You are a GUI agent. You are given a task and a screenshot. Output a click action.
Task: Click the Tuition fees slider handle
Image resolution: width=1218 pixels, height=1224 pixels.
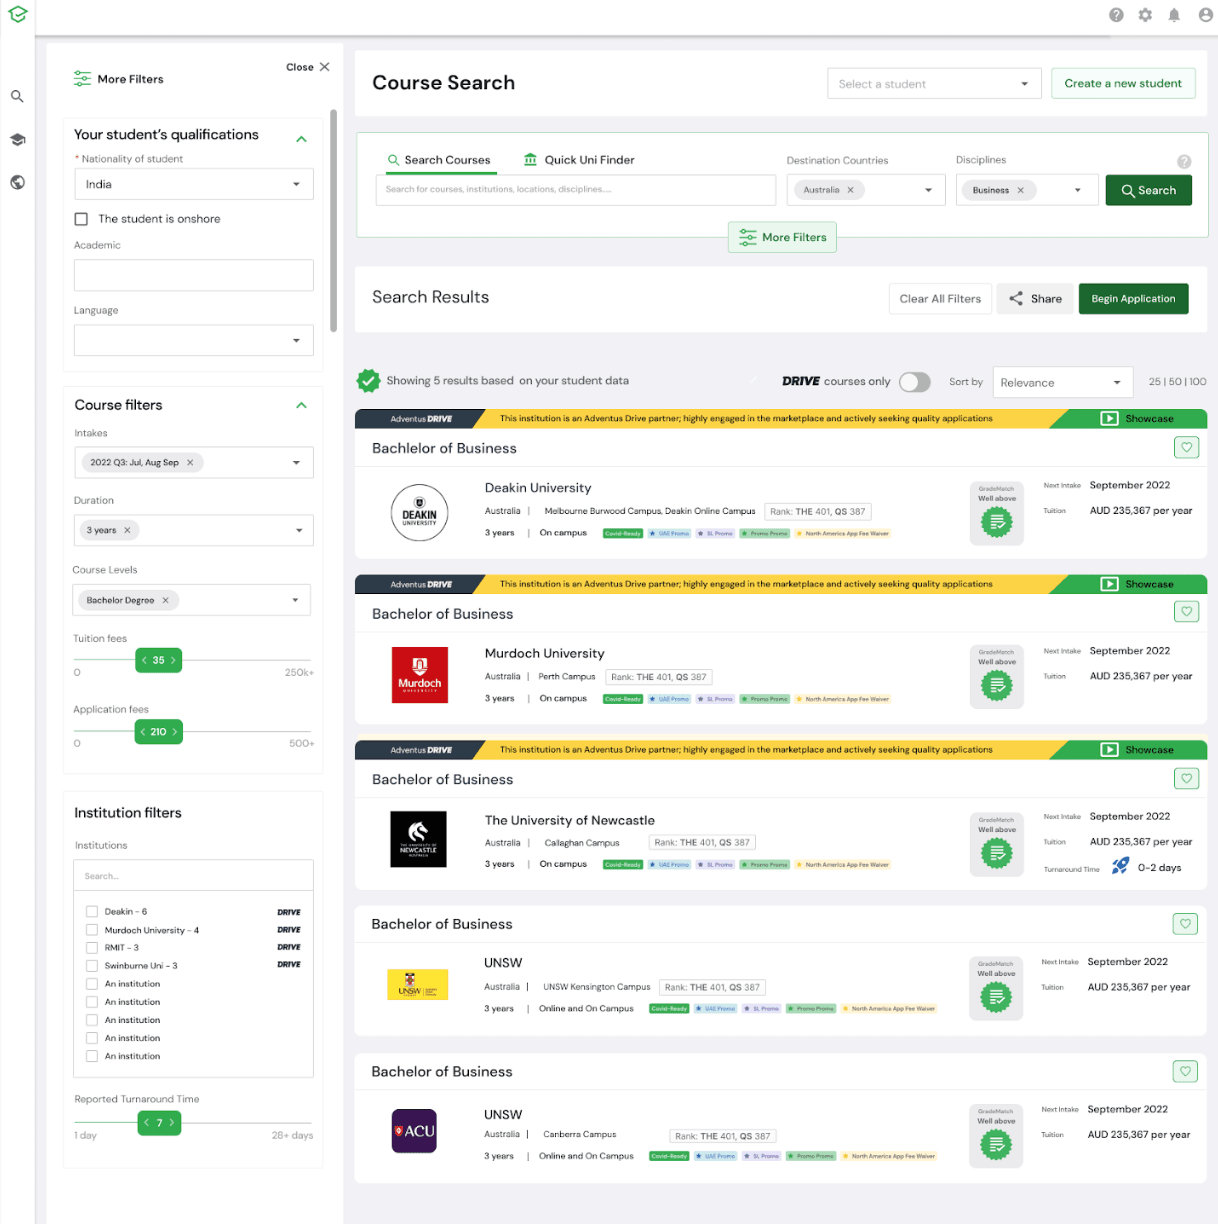coord(158,660)
